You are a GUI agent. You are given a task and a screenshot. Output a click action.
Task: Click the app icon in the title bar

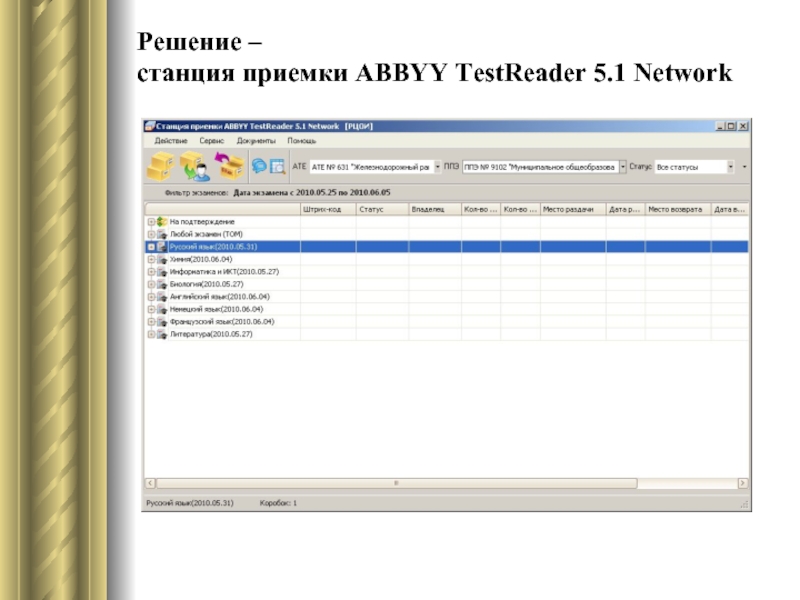tap(149, 126)
